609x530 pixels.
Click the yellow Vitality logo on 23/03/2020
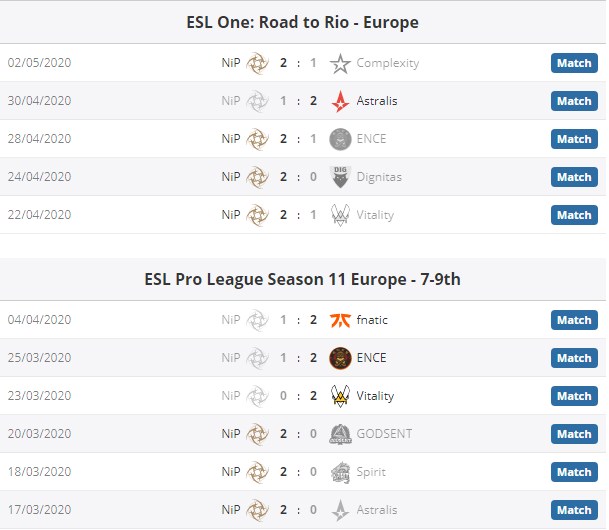point(340,396)
